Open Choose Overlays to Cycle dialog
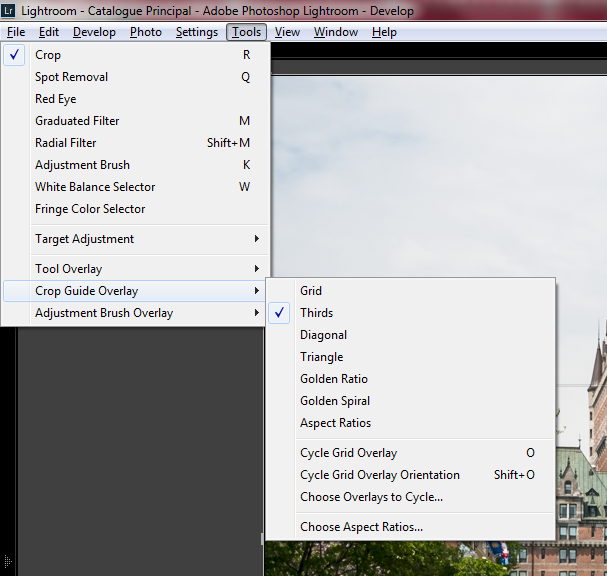The width and height of the screenshot is (607, 576). (411, 497)
